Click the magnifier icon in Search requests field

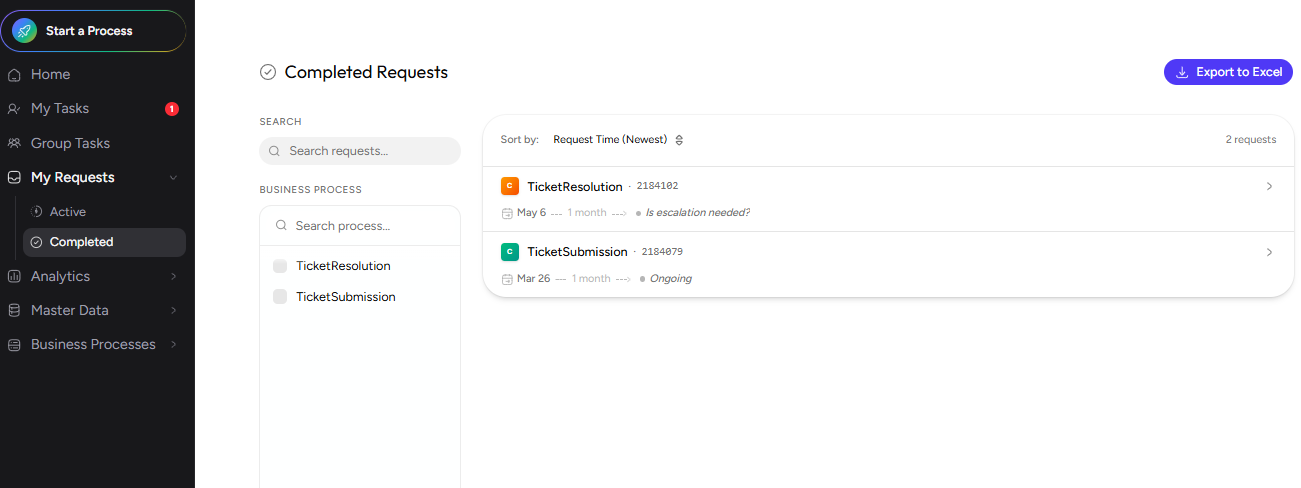tap(275, 151)
